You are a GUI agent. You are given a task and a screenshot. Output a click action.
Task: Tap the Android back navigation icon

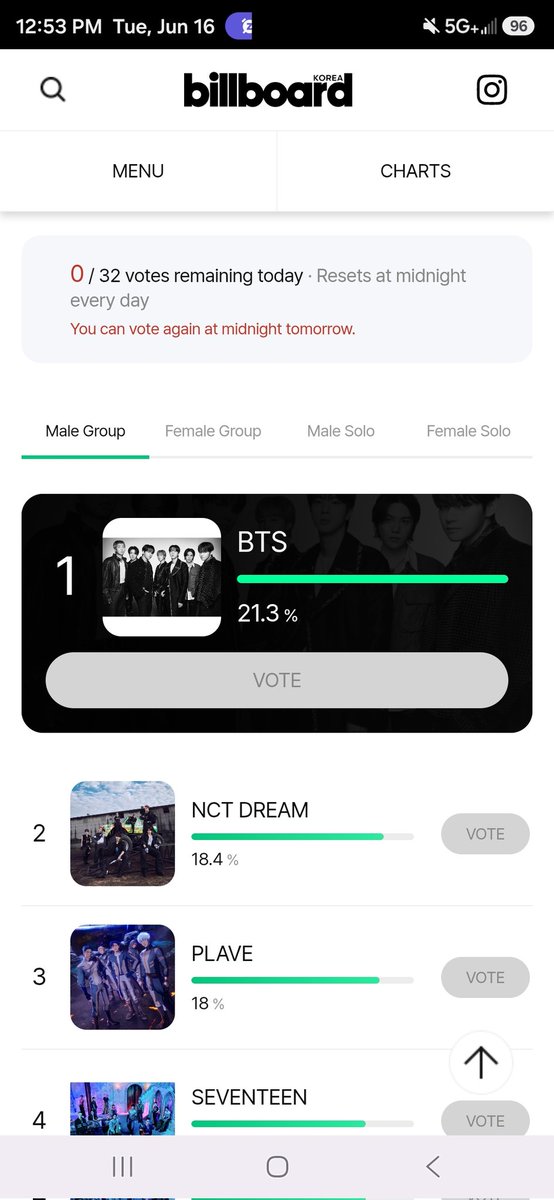(x=433, y=1166)
